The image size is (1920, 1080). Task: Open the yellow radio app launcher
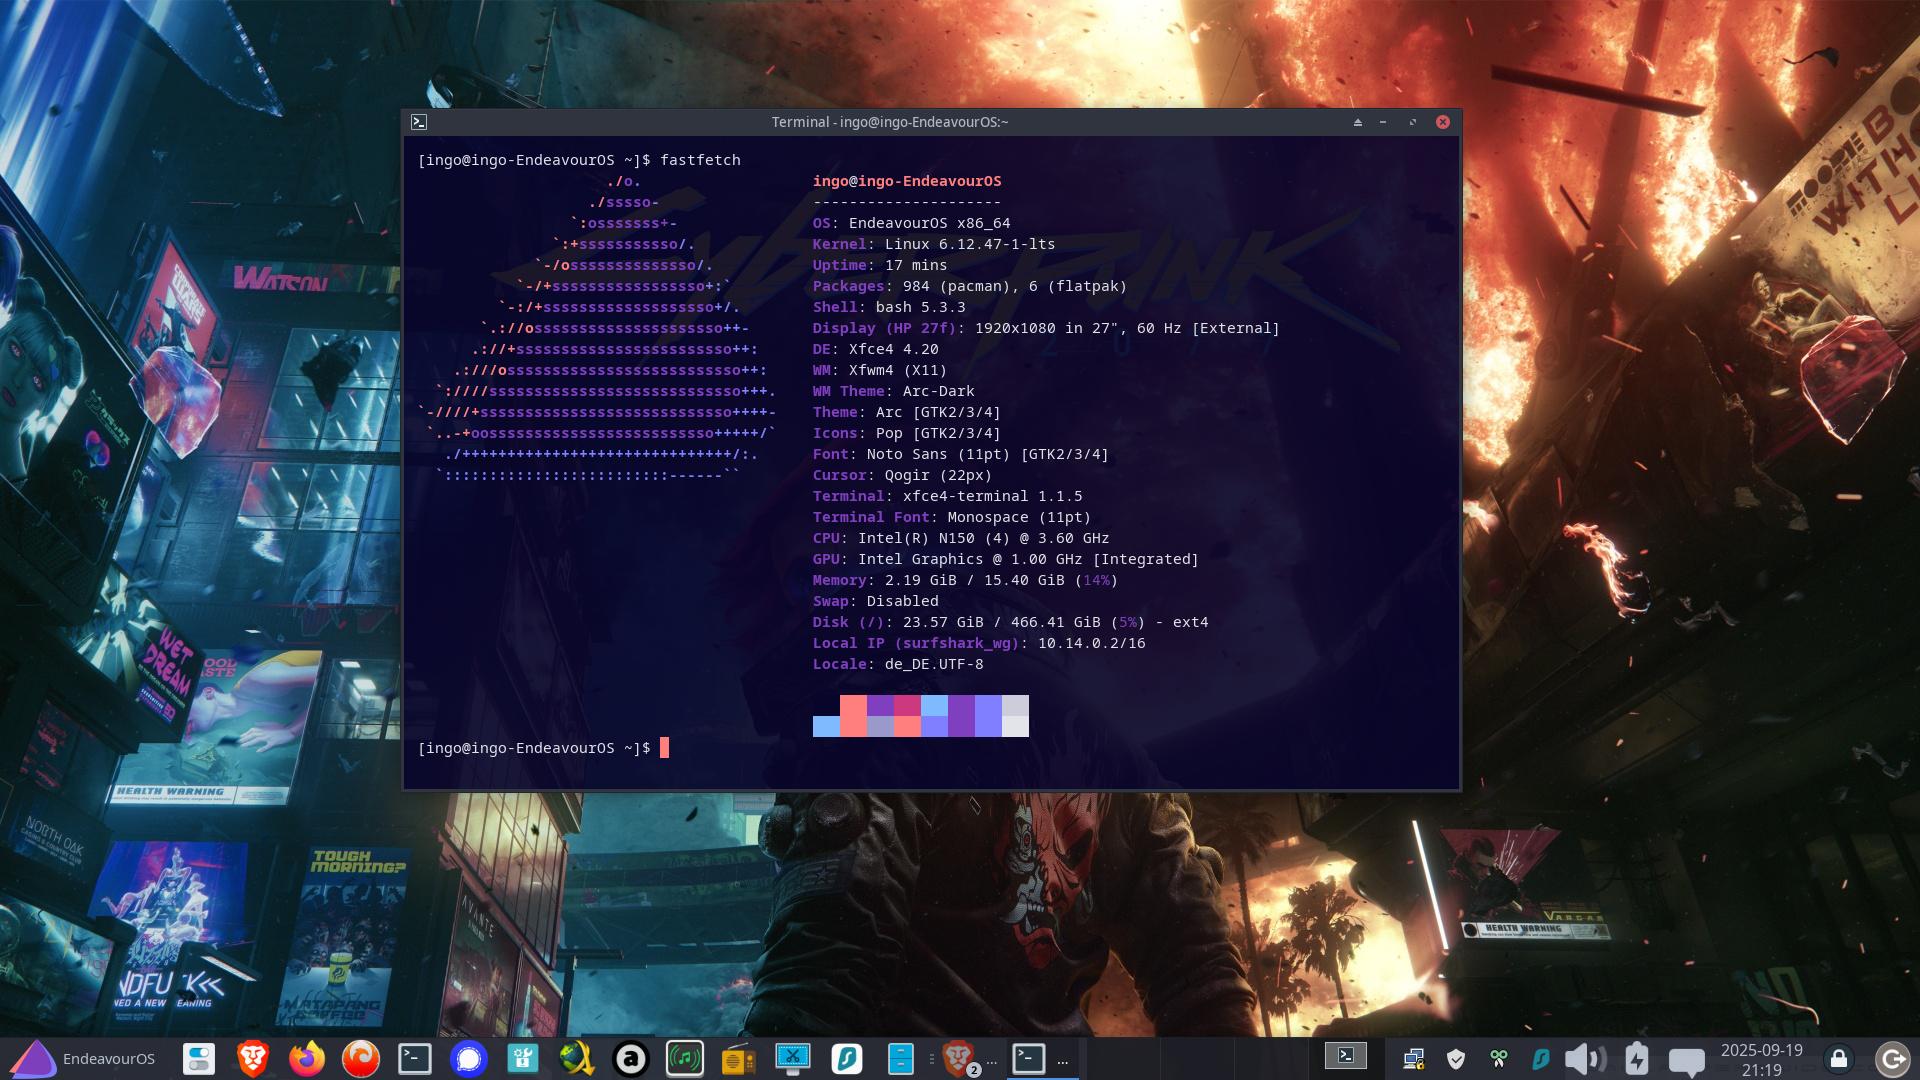(738, 1059)
